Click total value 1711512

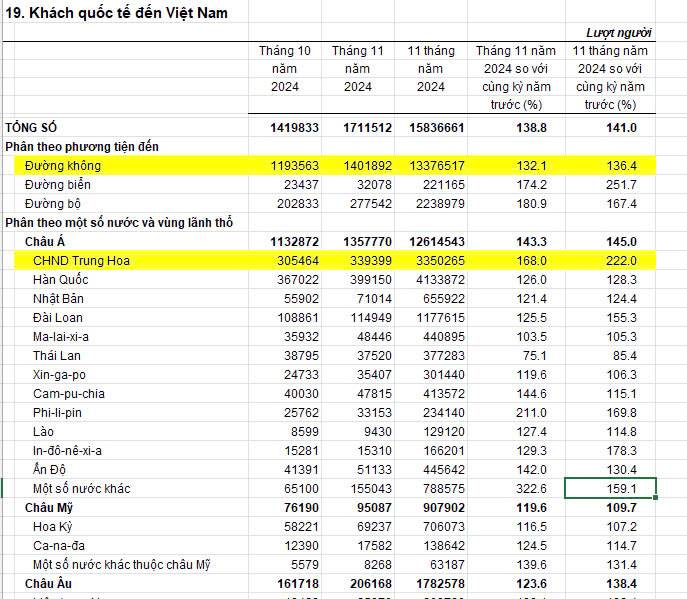pyautogui.click(x=367, y=128)
